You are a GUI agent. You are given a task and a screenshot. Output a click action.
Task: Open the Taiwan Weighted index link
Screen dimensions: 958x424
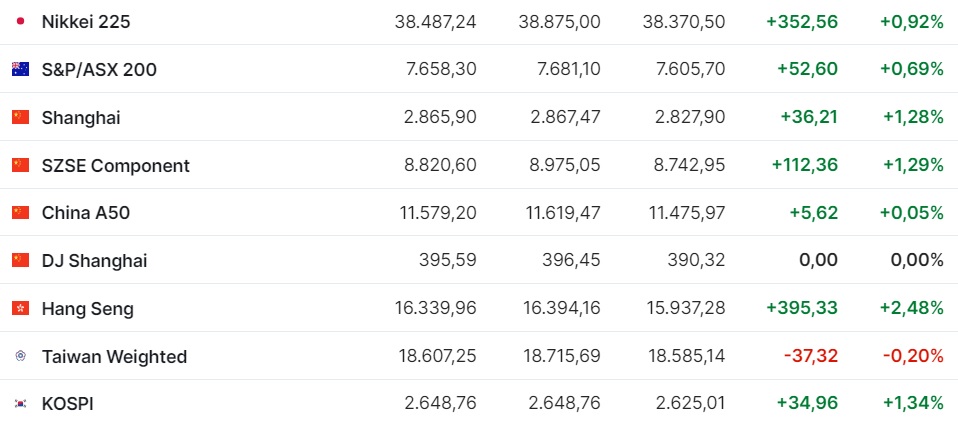(114, 357)
